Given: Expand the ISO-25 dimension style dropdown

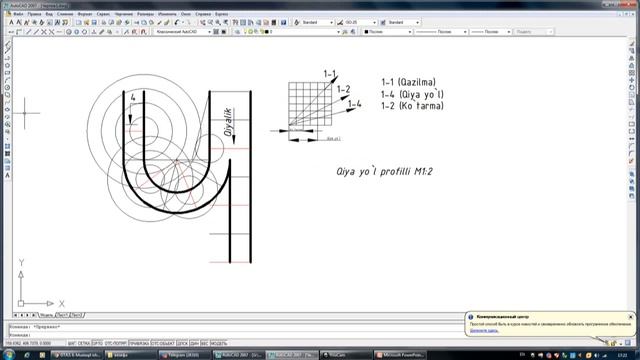Looking at the screenshot, I should (x=374, y=22).
